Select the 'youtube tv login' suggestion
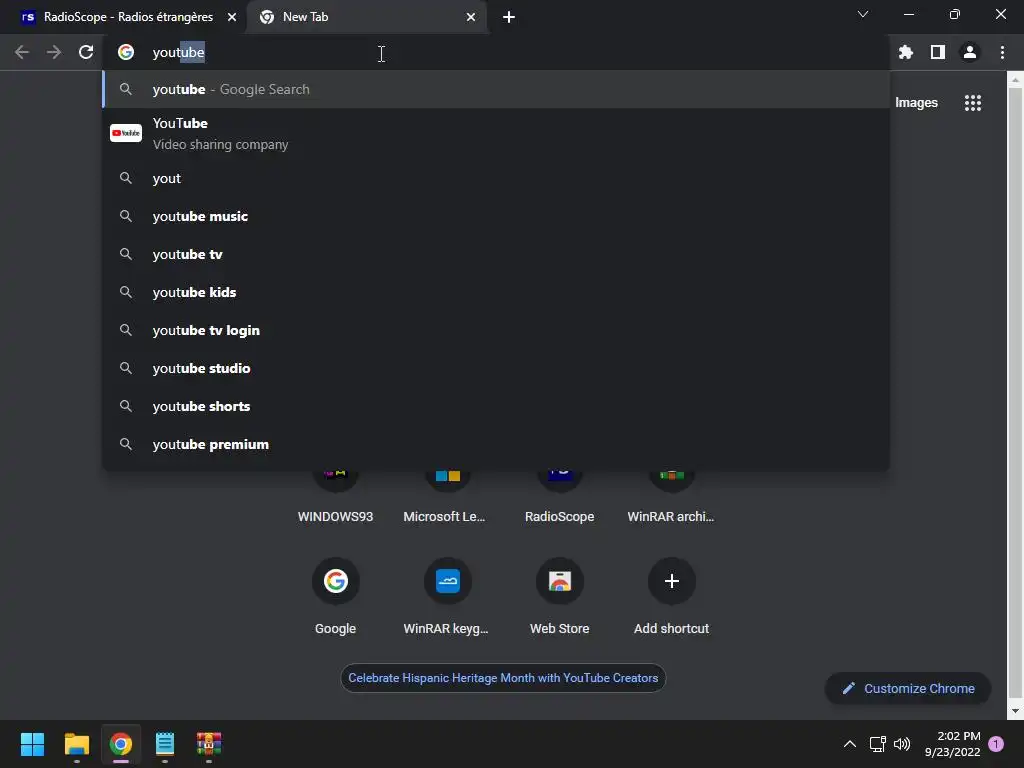1024x768 pixels. 496,330
